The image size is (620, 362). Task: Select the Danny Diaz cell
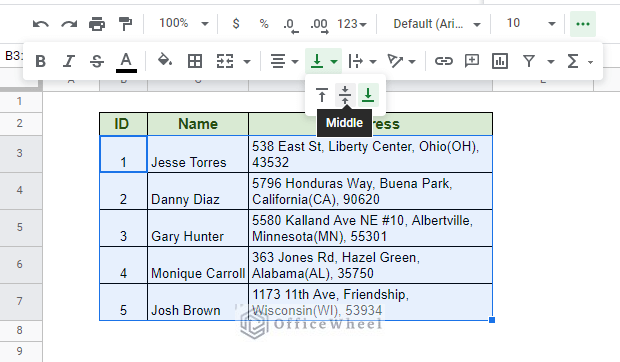tap(198, 191)
